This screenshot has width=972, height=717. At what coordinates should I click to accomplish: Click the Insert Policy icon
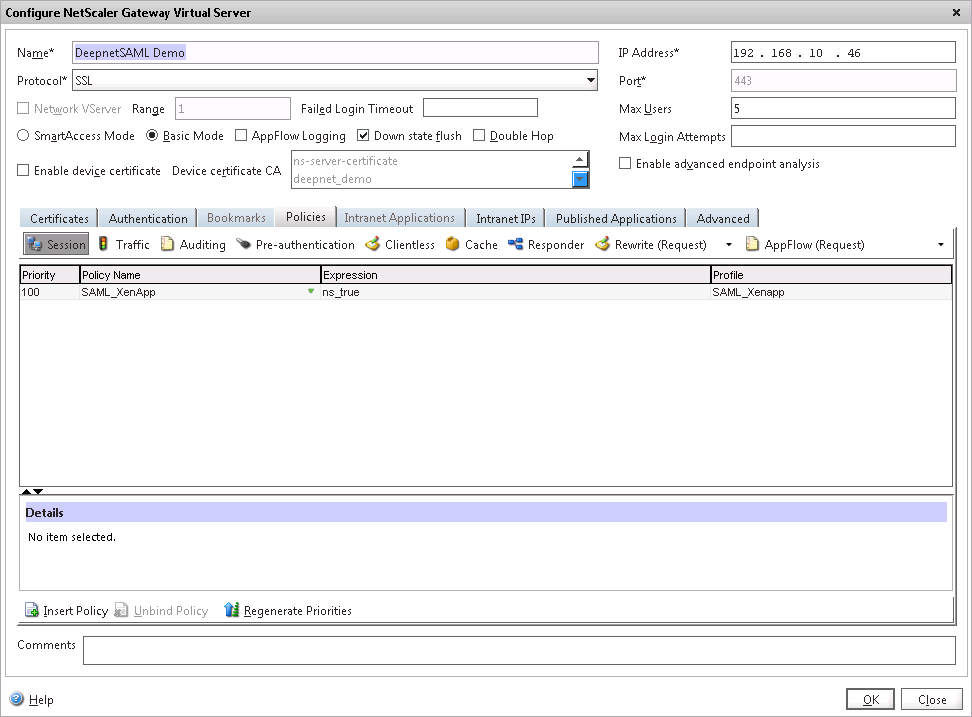pyautogui.click(x=31, y=610)
